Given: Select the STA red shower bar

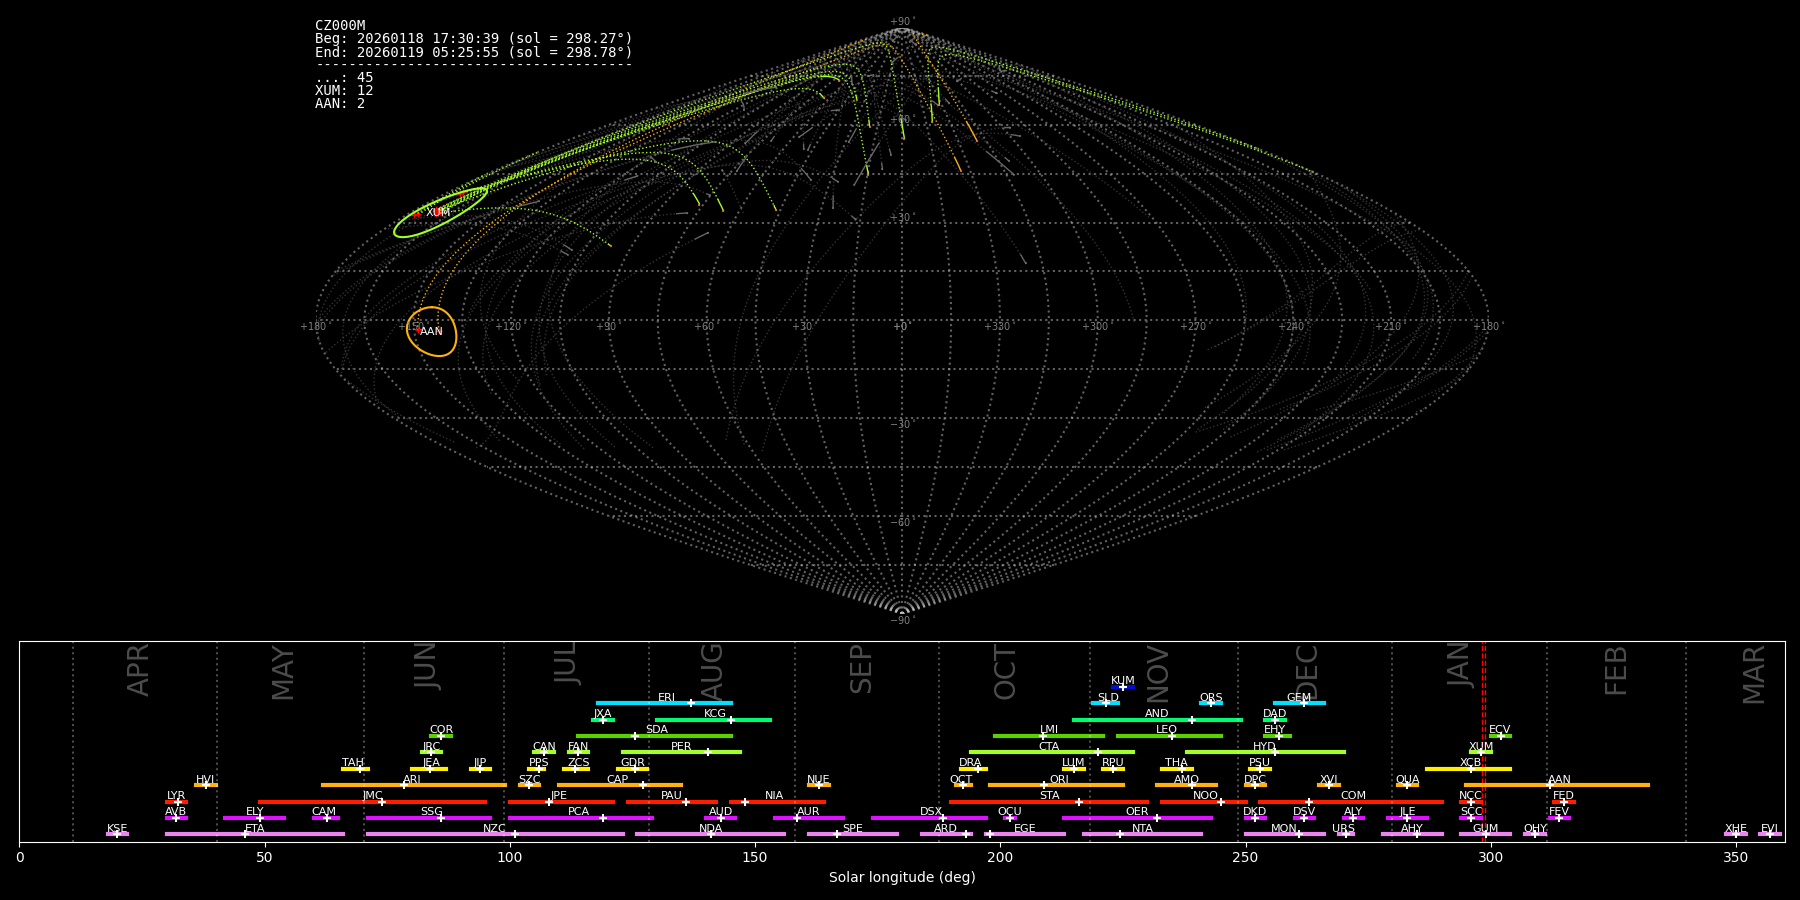Looking at the screenshot, I should pos(1048,802).
